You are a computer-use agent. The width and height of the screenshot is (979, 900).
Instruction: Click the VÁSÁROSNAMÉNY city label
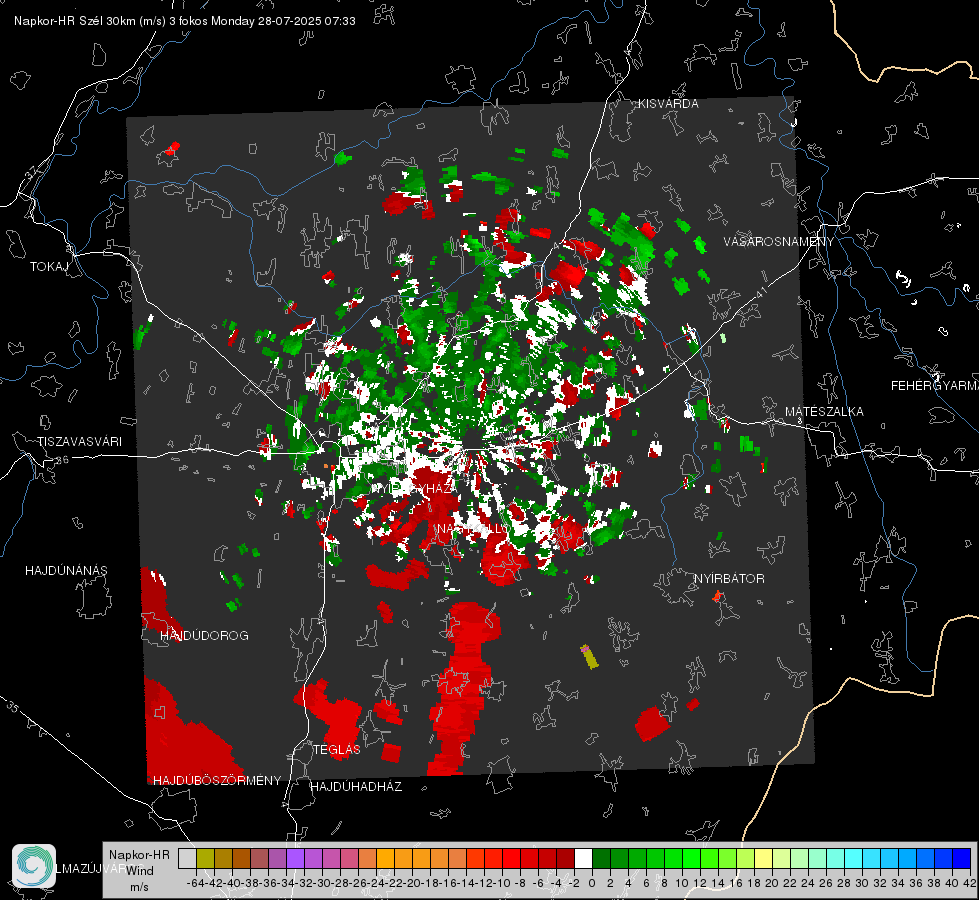[779, 241]
